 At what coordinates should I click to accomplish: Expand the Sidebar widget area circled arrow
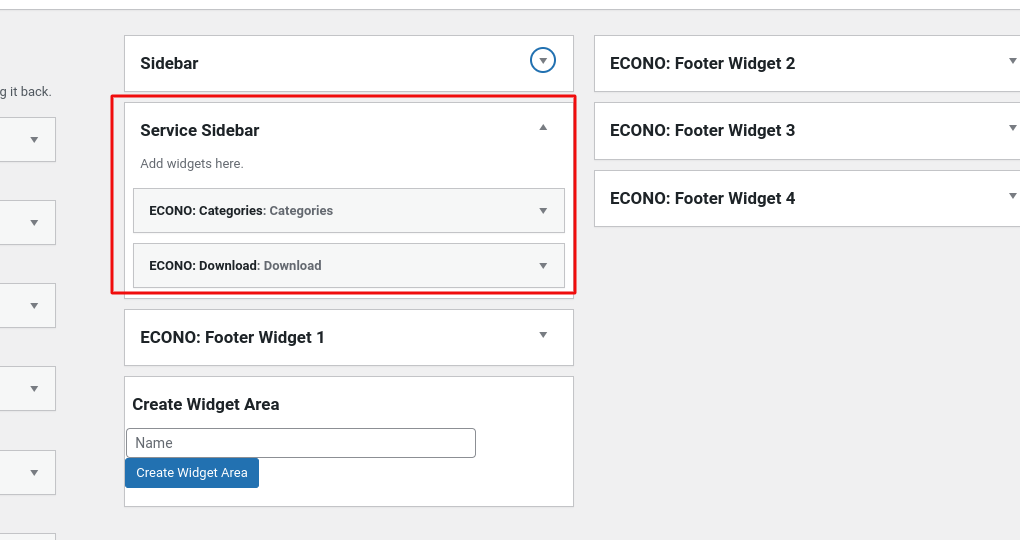(x=543, y=61)
